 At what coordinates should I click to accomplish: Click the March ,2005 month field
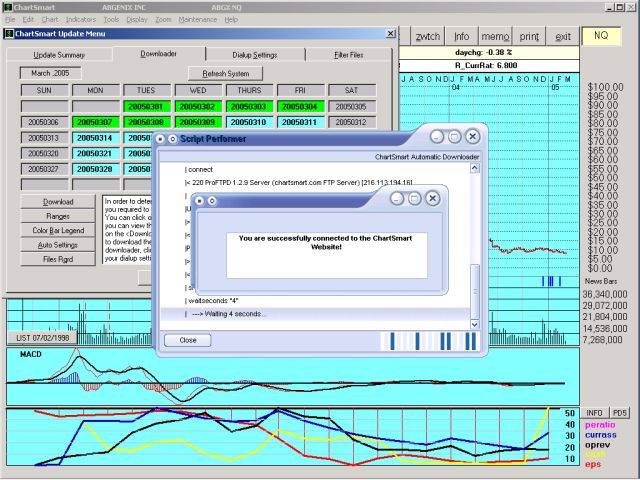coord(50,73)
